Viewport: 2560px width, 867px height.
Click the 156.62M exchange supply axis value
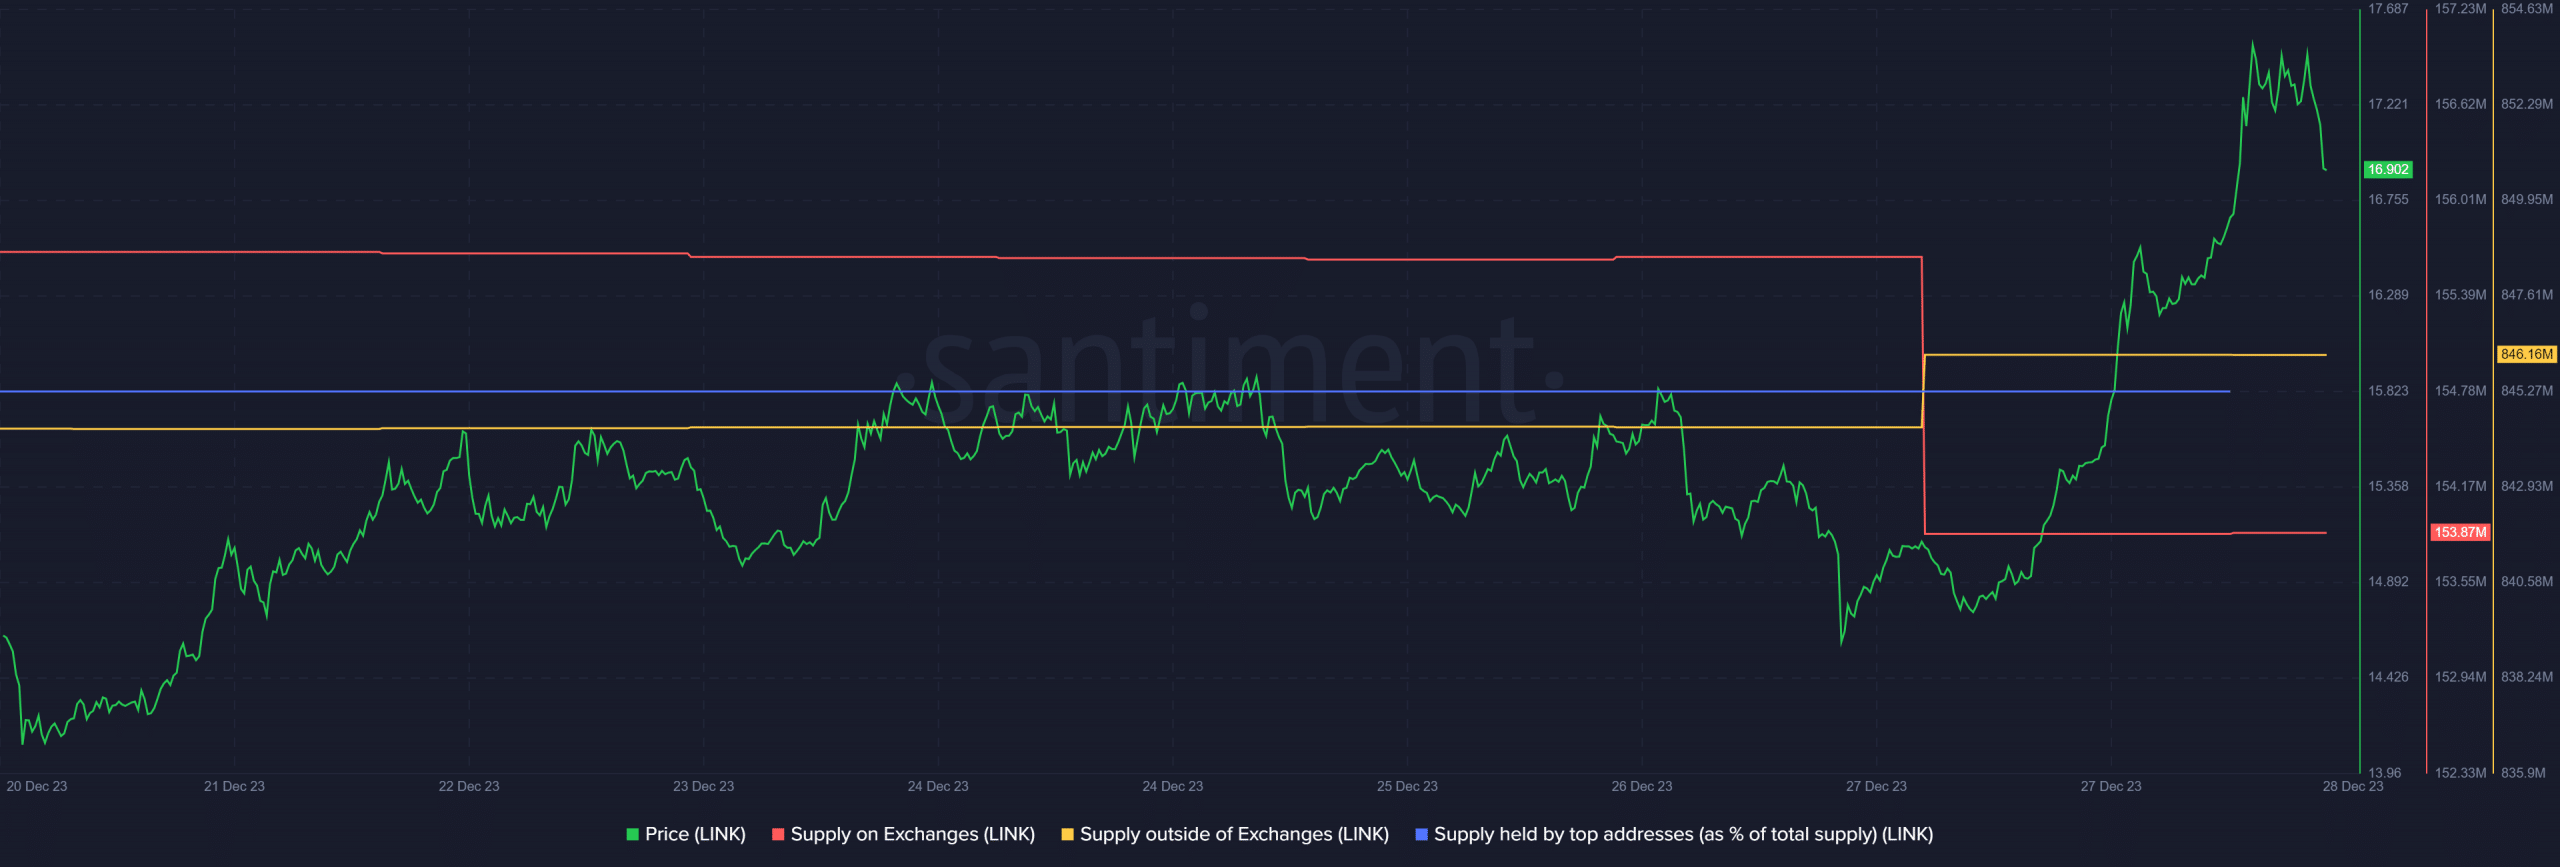click(2460, 104)
